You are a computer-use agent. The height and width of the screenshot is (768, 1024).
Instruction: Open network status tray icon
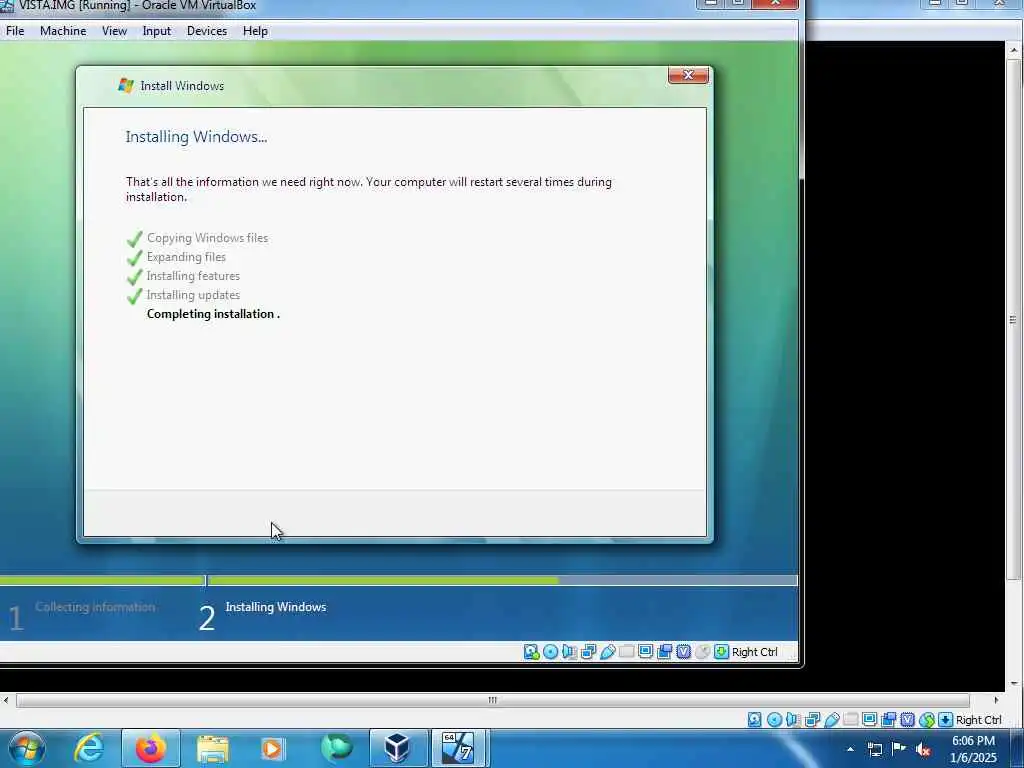pyautogui.click(x=875, y=749)
